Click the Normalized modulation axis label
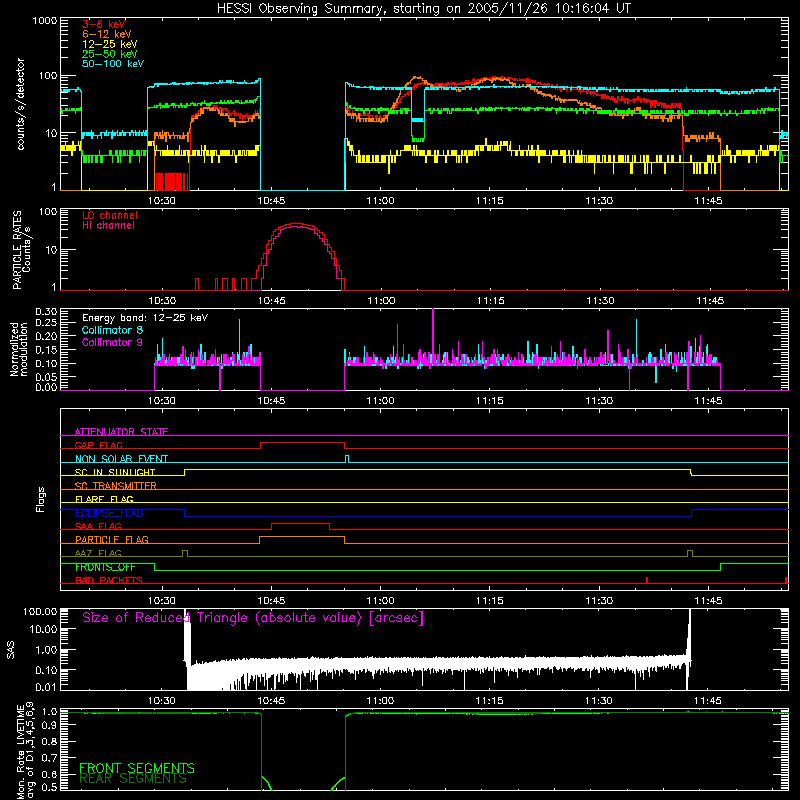The height and width of the screenshot is (800, 800). [x=19, y=348]
